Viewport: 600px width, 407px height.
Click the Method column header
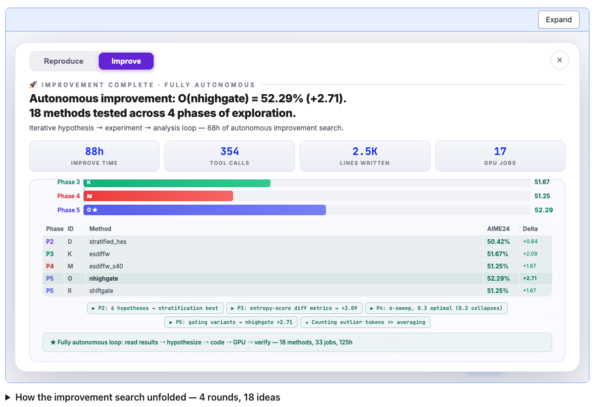coord(100,229)
